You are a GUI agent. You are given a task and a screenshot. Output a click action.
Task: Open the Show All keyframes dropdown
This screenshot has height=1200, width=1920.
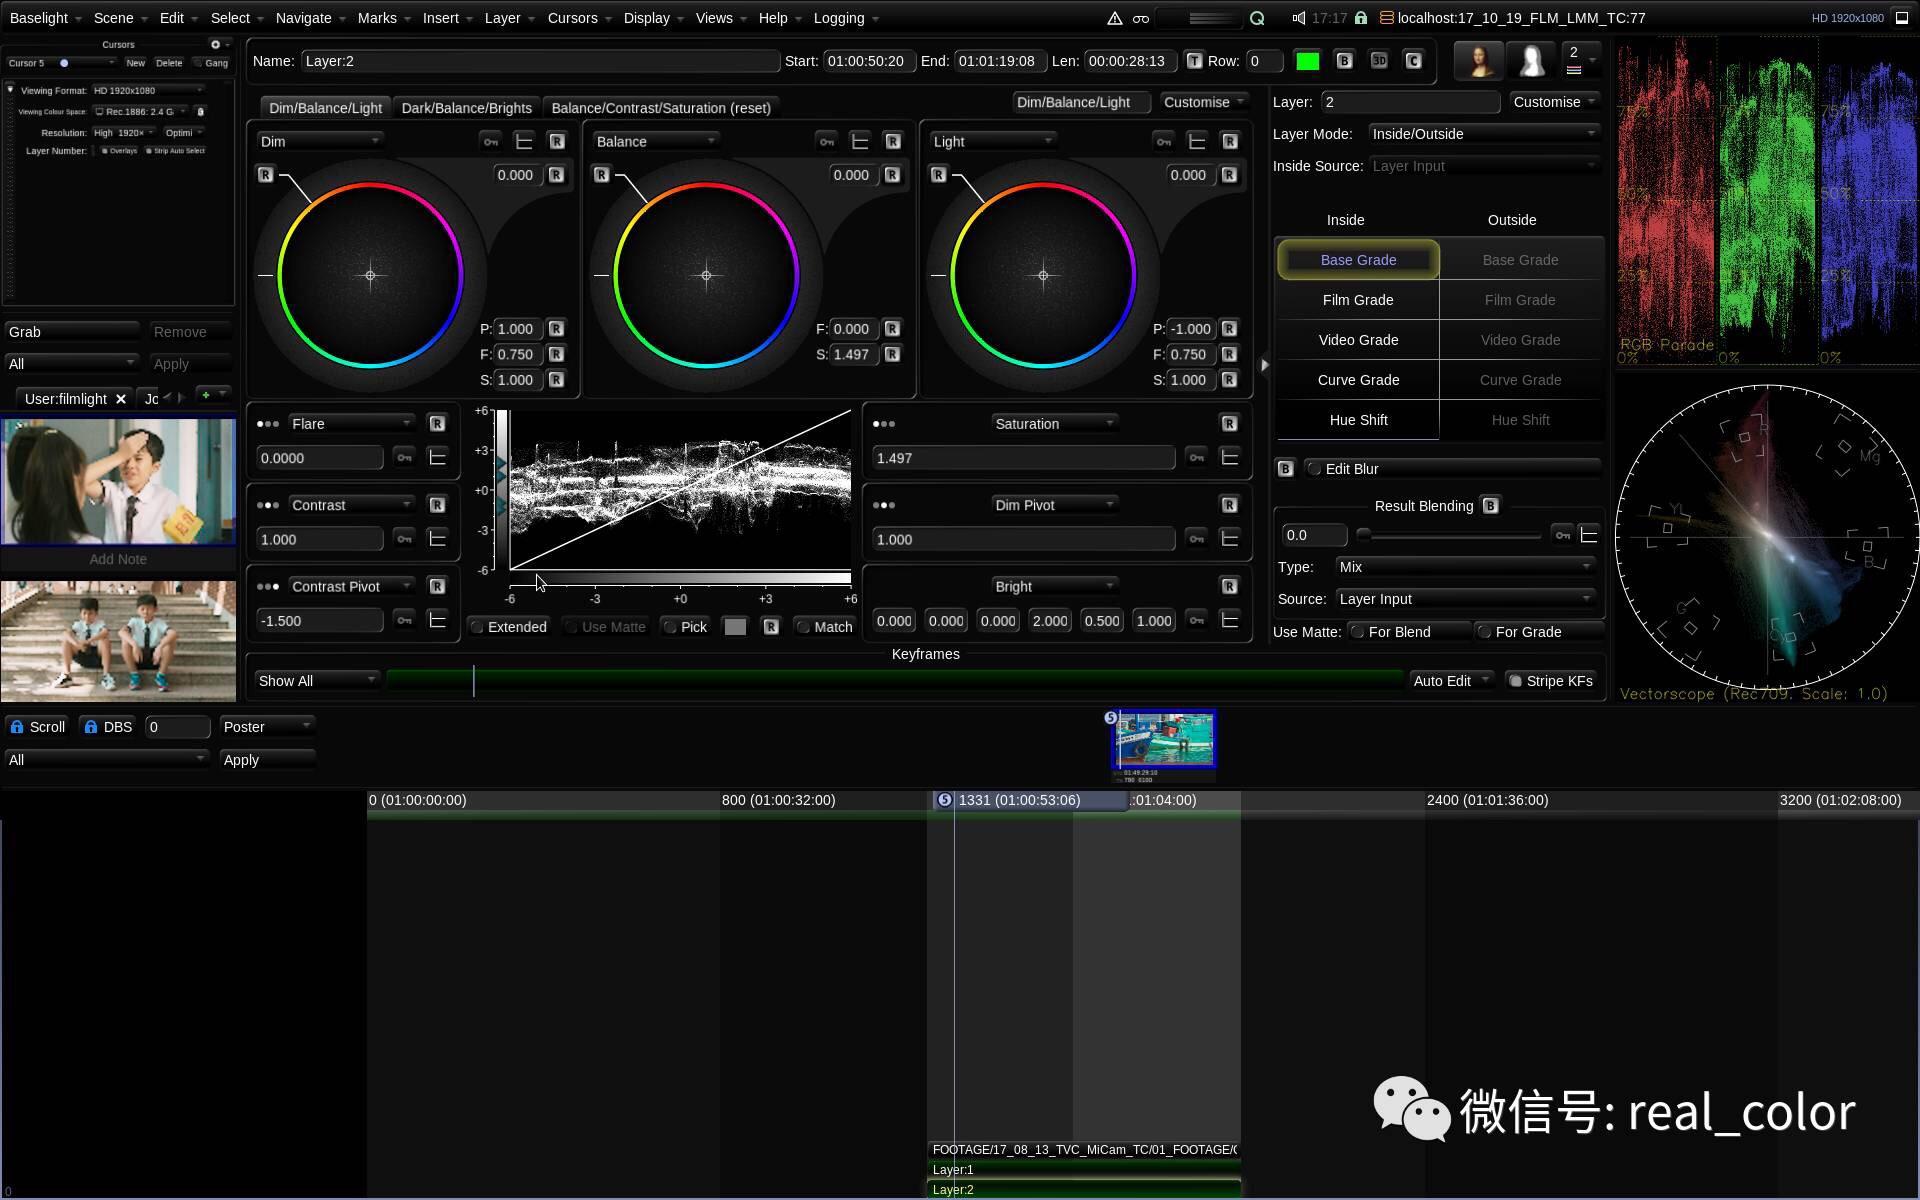pyautogui.click(x=316, y=680)
